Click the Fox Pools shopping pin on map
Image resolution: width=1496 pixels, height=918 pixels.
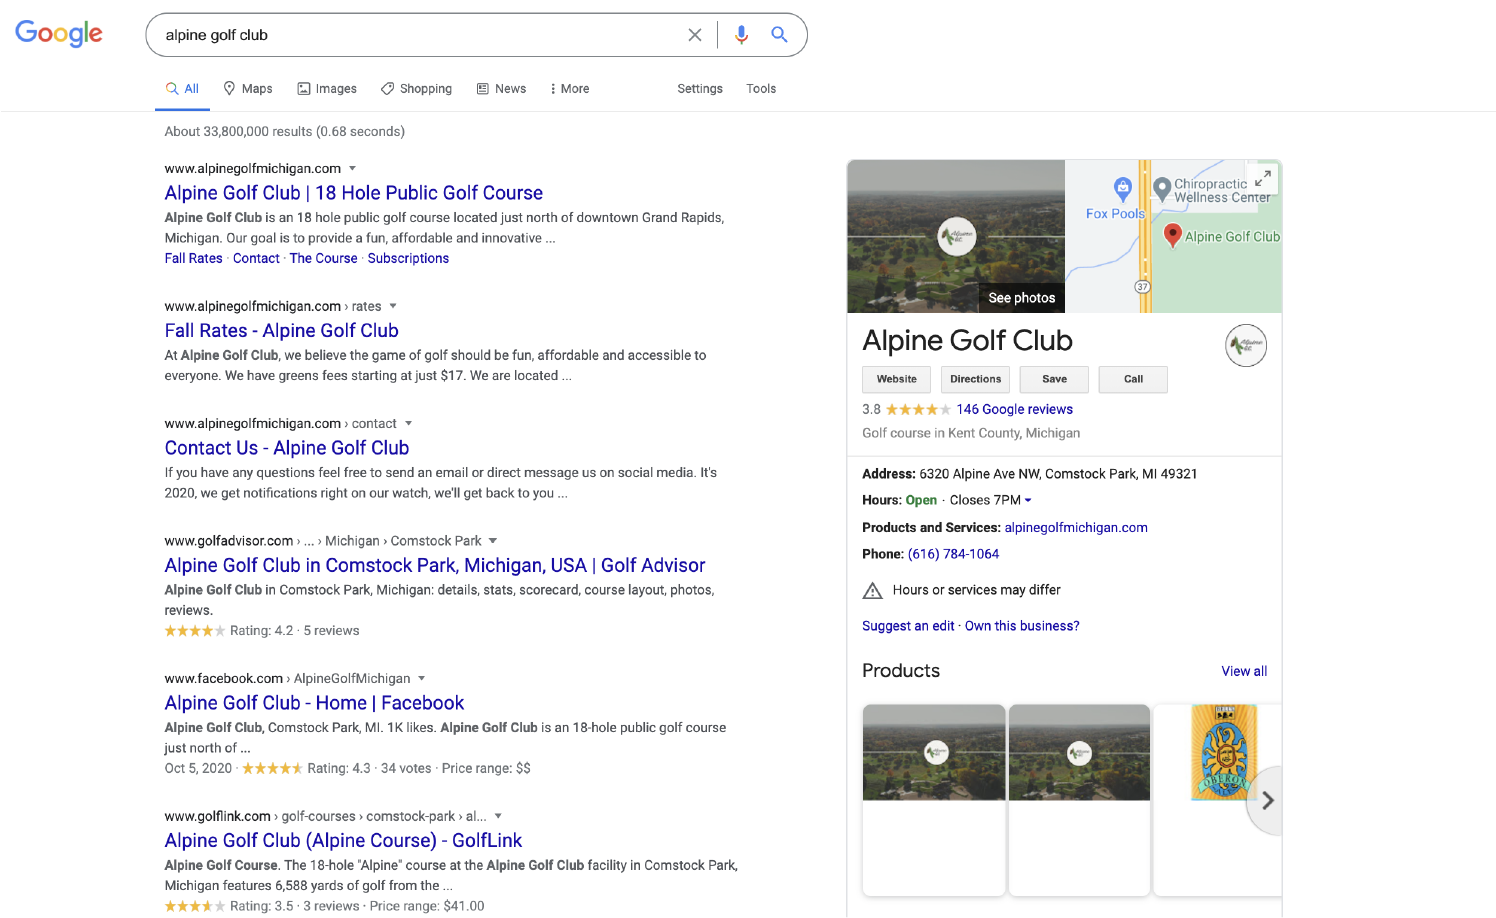point(1123,188)
